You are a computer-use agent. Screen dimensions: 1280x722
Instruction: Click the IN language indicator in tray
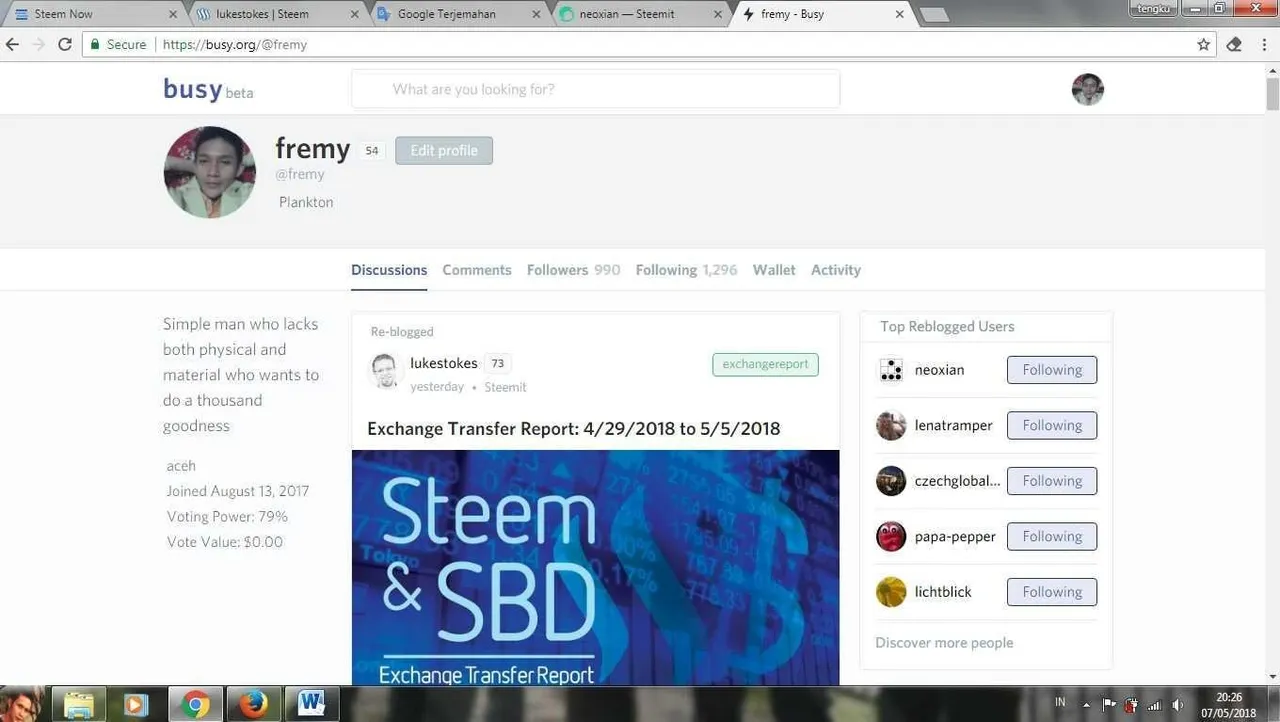coord(1060,702)
